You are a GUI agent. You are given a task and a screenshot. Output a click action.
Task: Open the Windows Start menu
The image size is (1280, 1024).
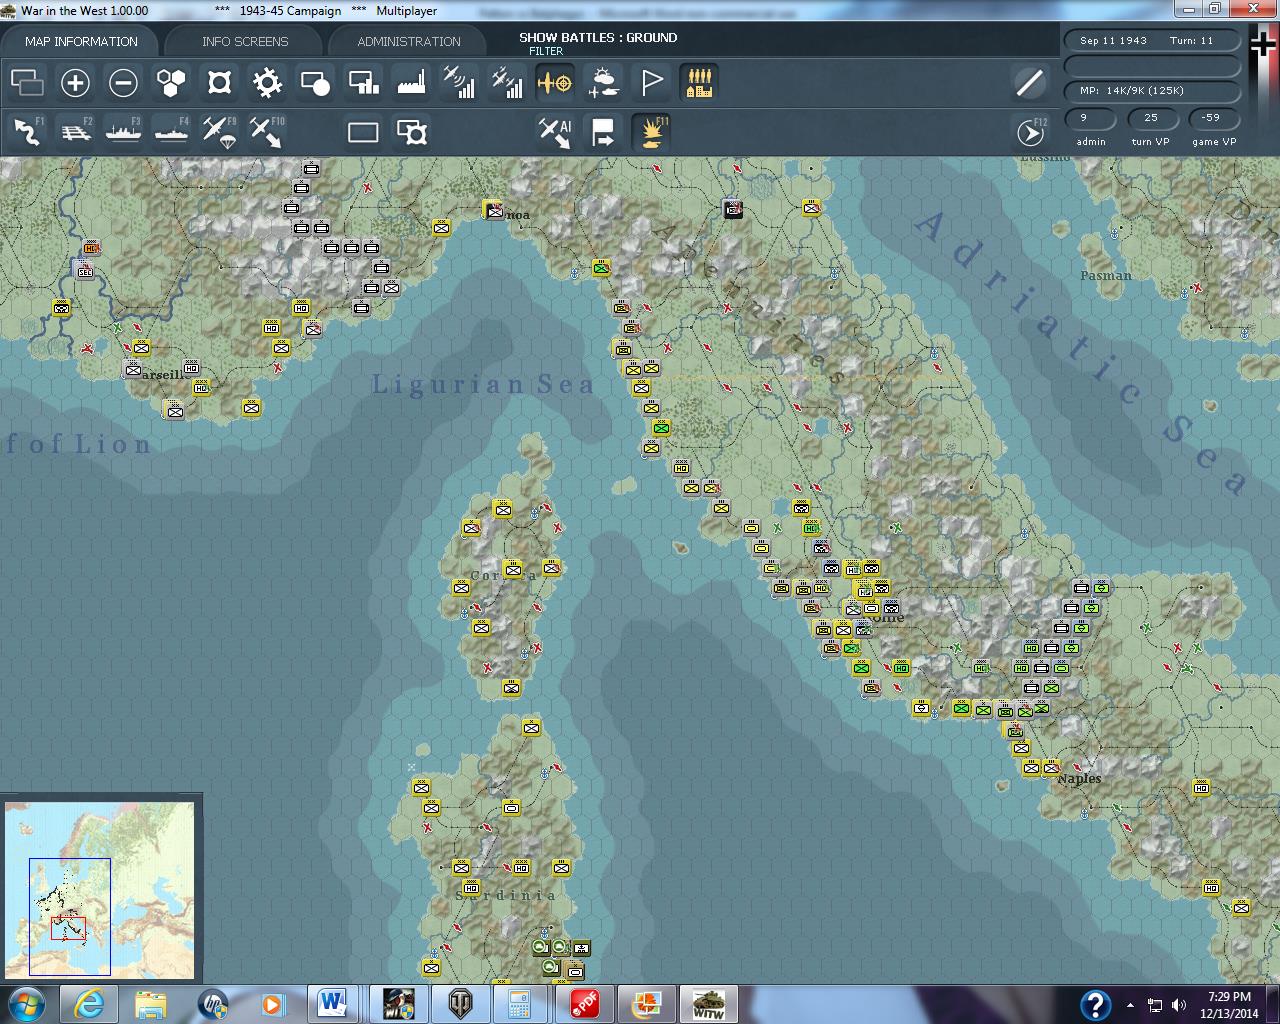click(26, 1004)
